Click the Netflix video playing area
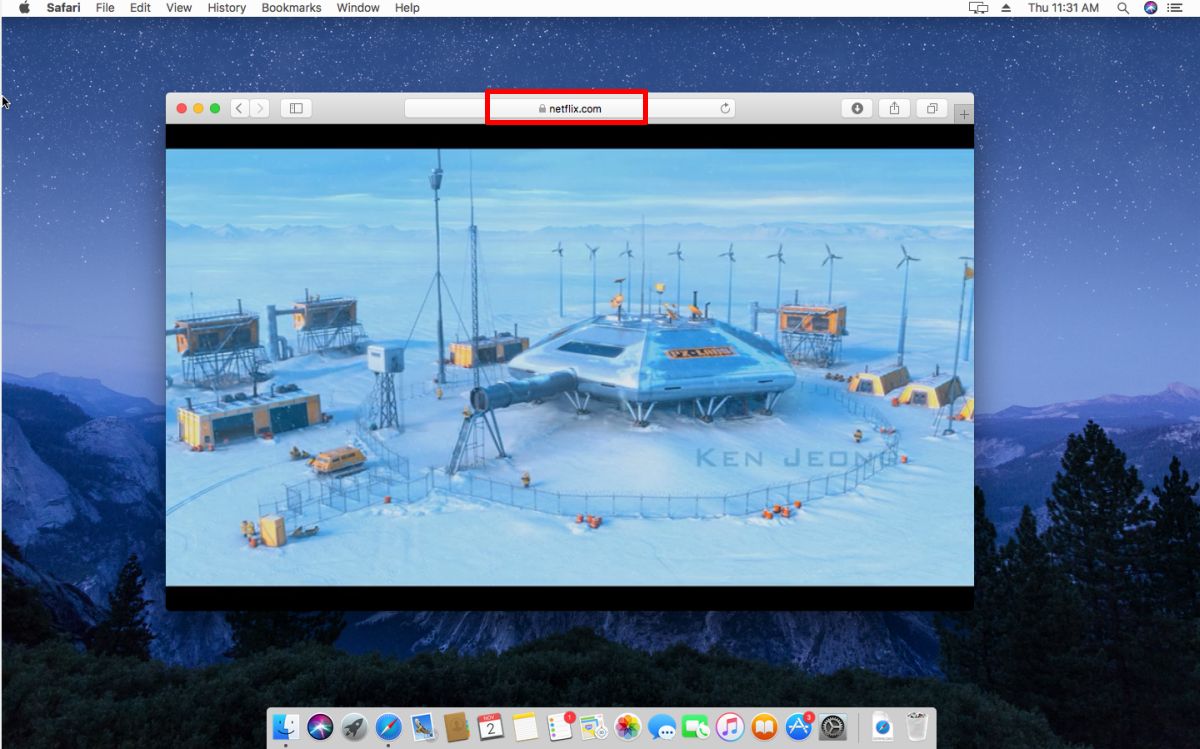Screen dimensions: 1200x749 point(569,367)
